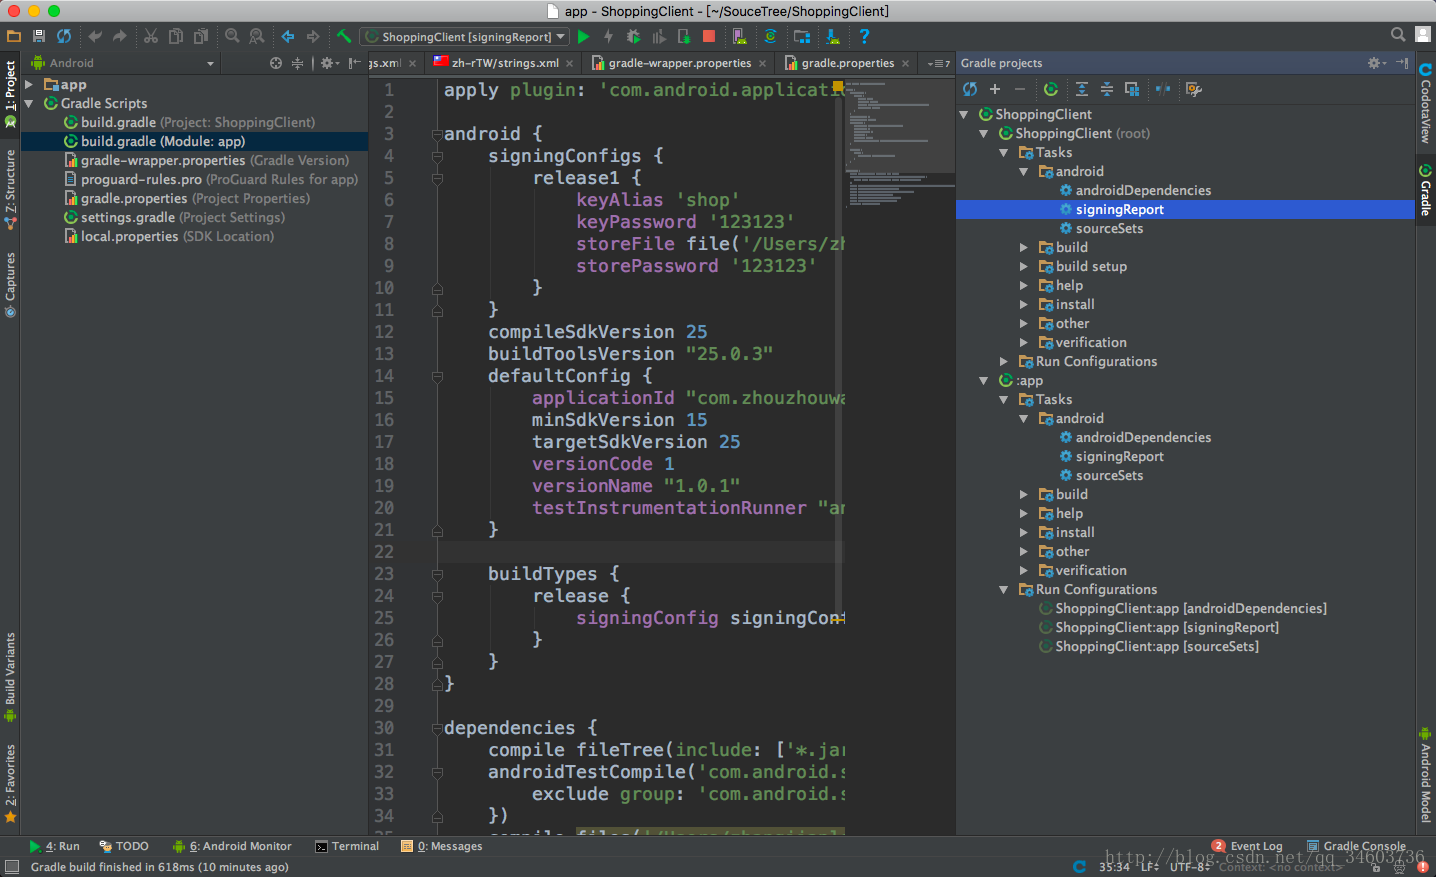
Task: Toggle the Structure side panel
Action: coord(10,190)
